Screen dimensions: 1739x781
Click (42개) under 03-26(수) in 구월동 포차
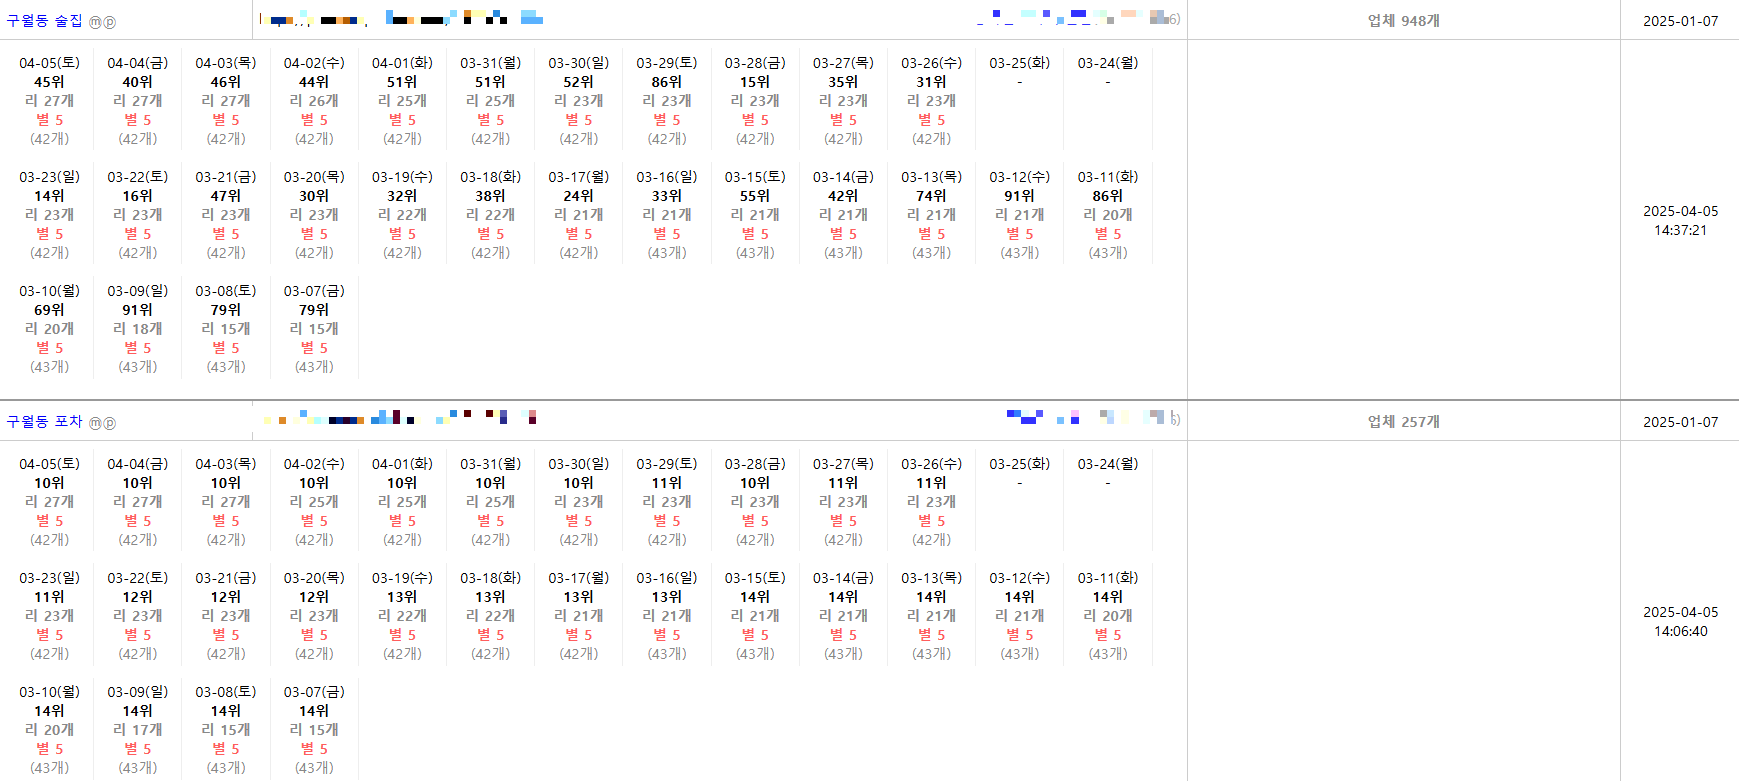(x=932, y=540)
